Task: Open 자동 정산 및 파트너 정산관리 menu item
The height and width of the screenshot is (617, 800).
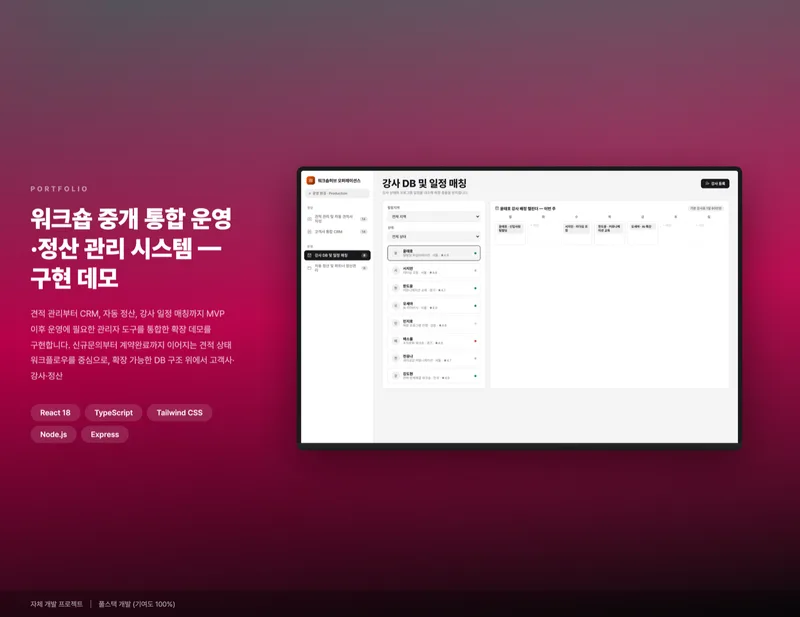Action: [x=337, y=267]
